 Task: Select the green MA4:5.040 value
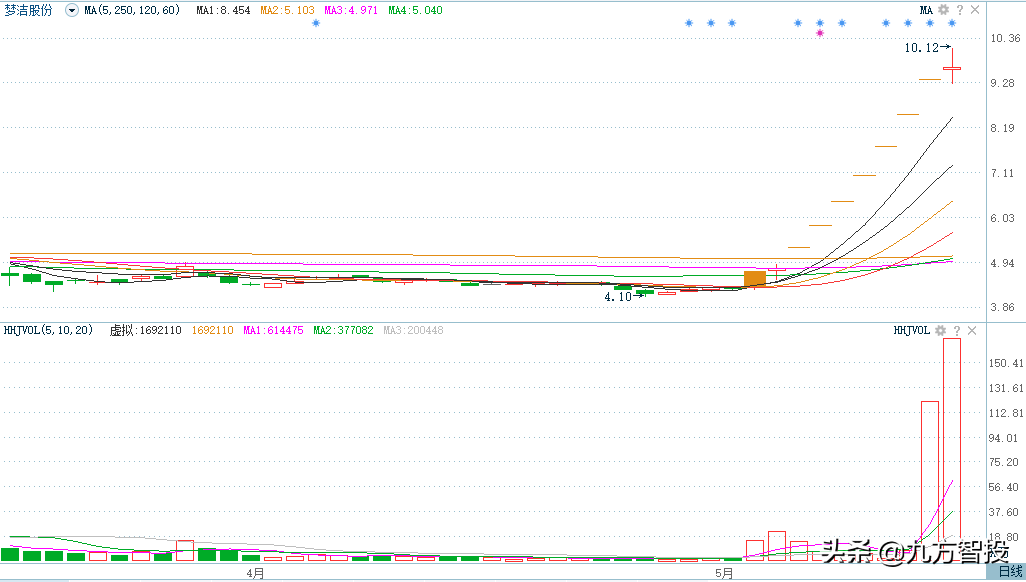click(415, 10)
